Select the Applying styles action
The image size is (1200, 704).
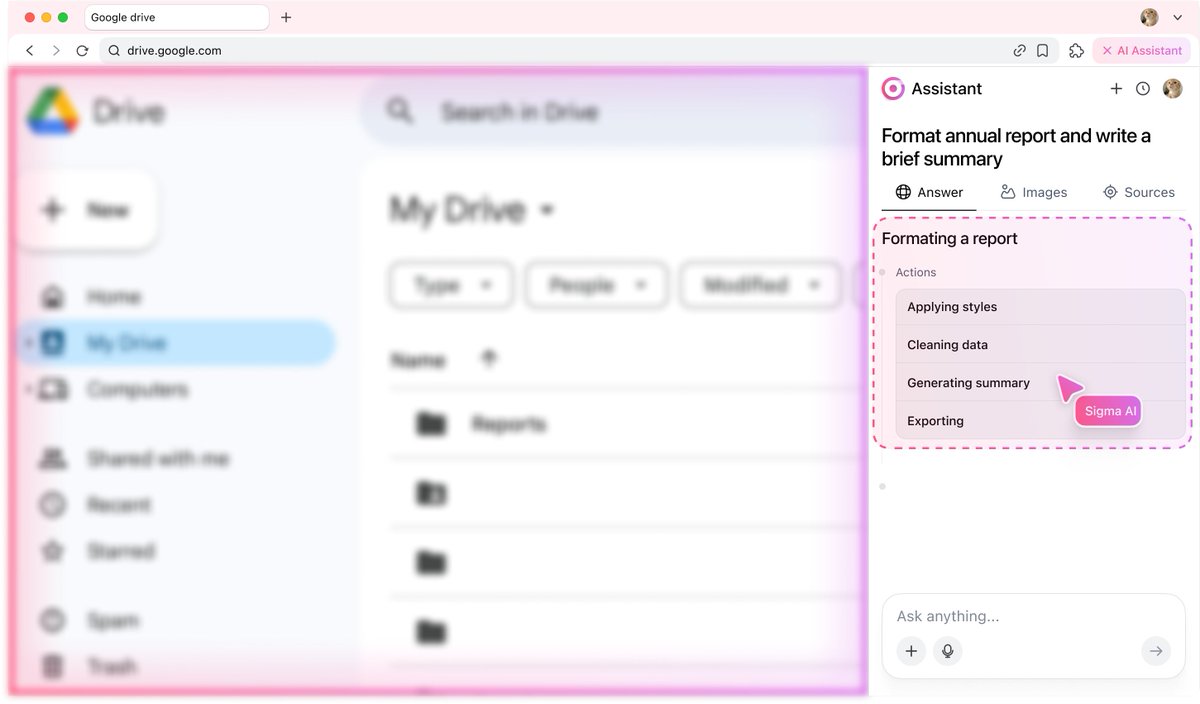1040,307
